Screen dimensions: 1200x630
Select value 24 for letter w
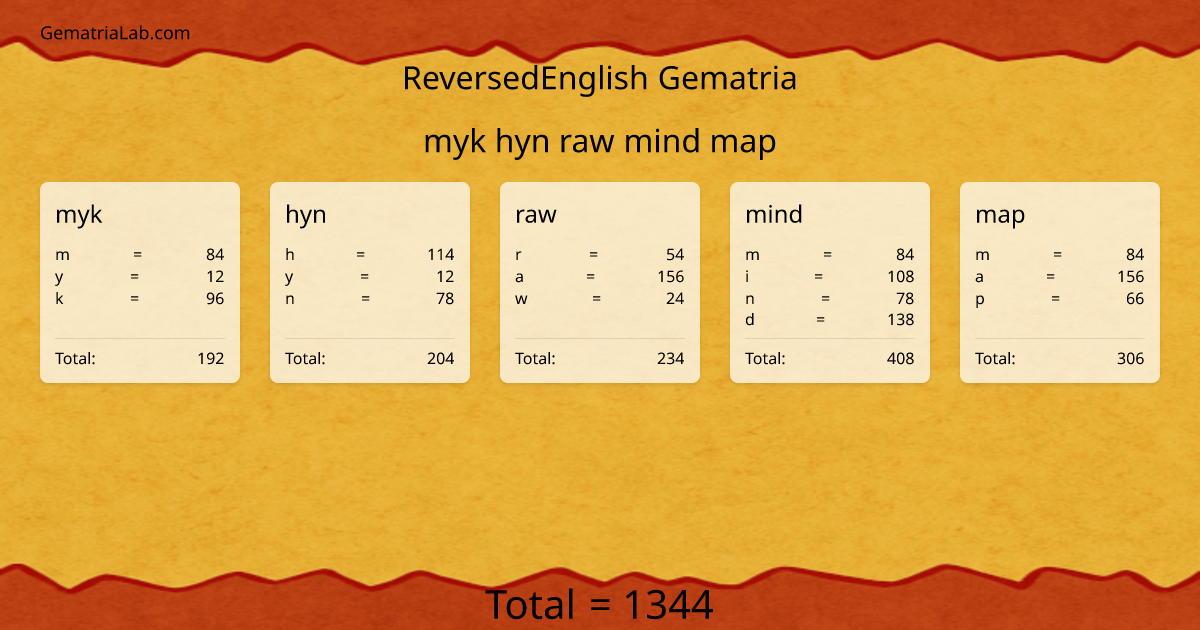click(675, 299)
